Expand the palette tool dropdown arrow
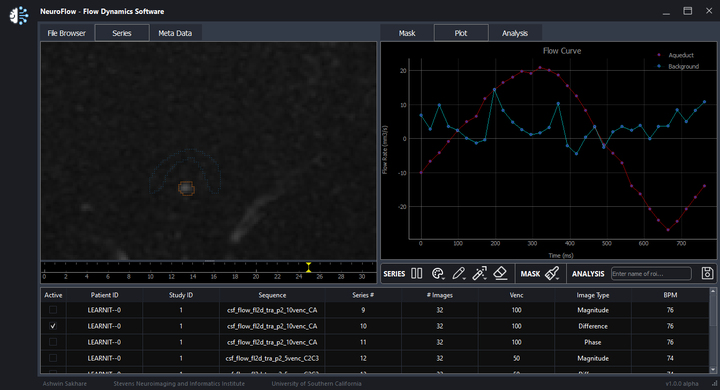This screenshot has width=720, height=390. [x=443, y=278]
